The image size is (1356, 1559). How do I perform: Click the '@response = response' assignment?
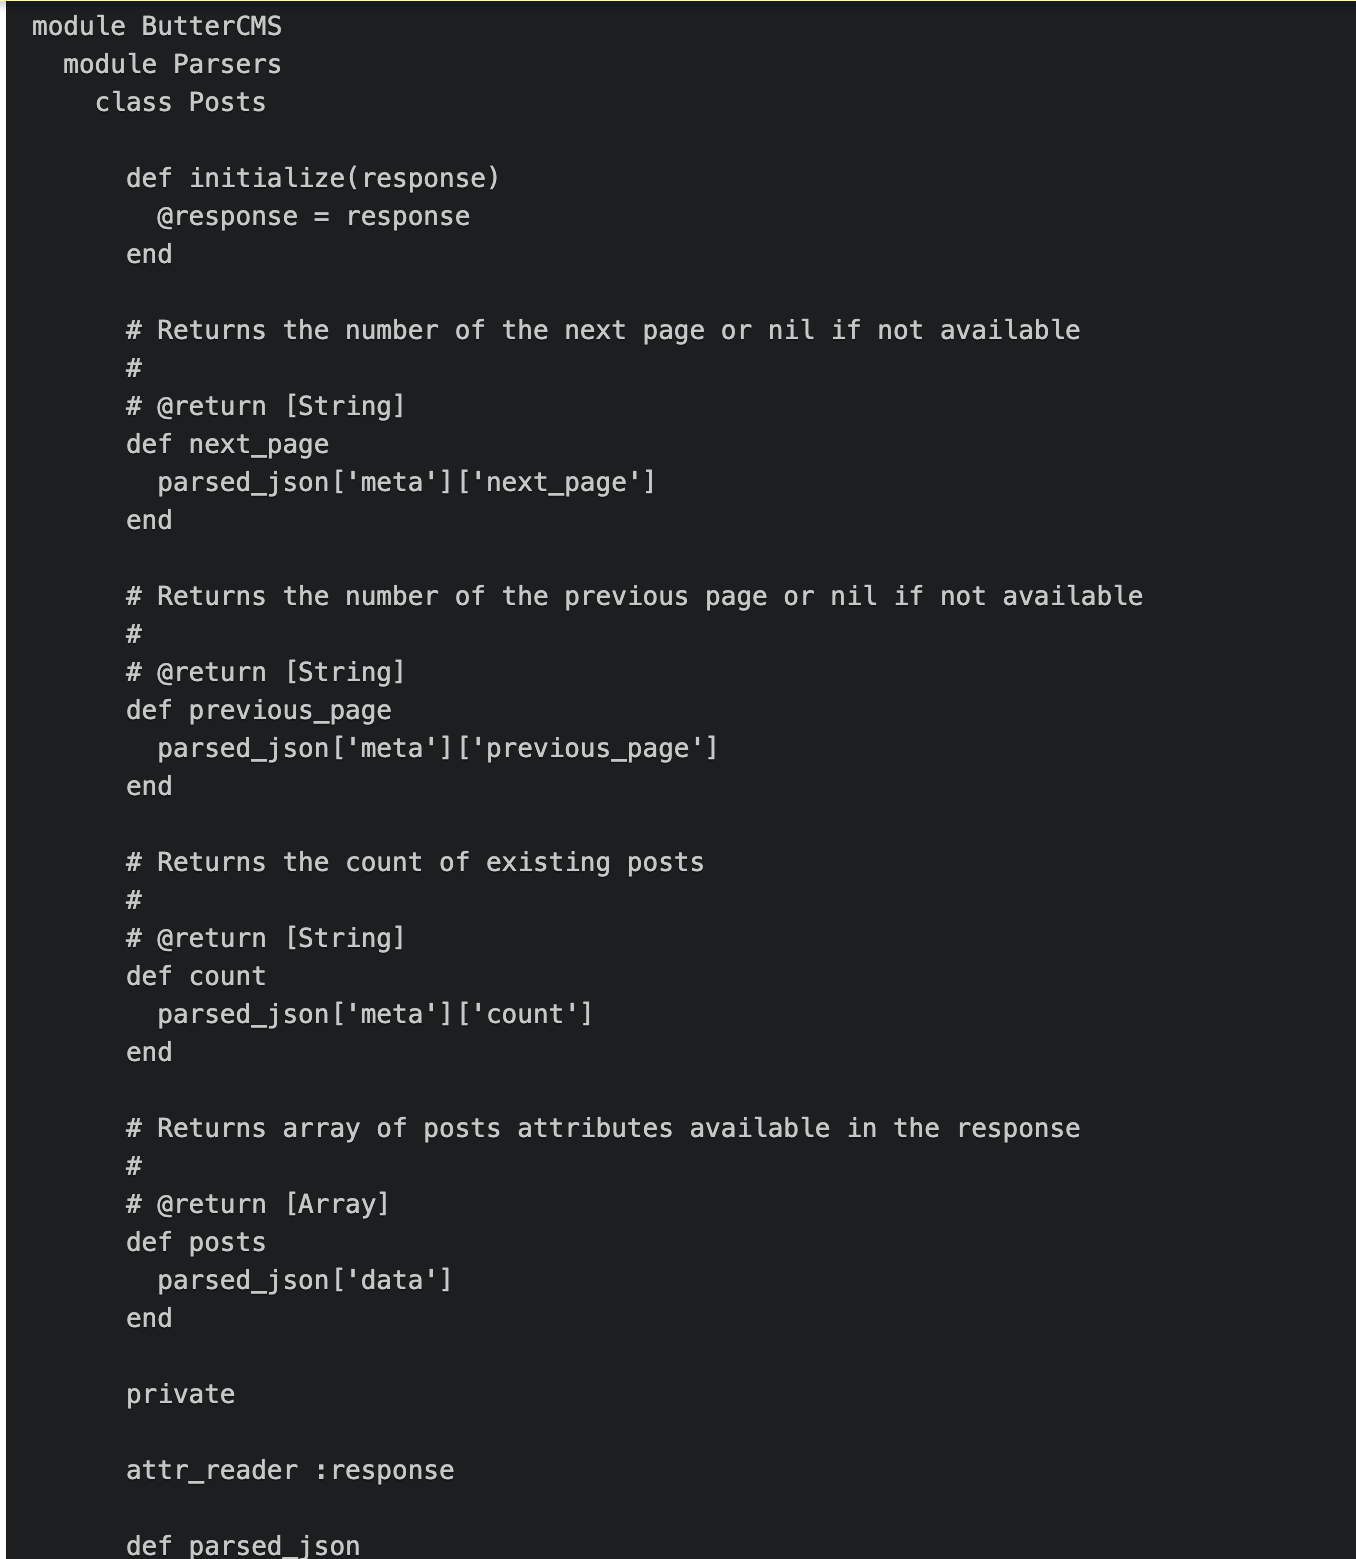(313, 216)
